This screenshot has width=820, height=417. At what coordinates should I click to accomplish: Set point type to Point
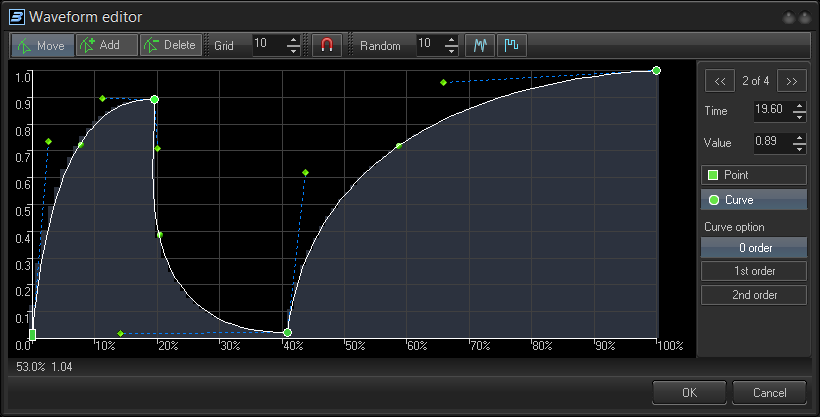pos(754,175)
